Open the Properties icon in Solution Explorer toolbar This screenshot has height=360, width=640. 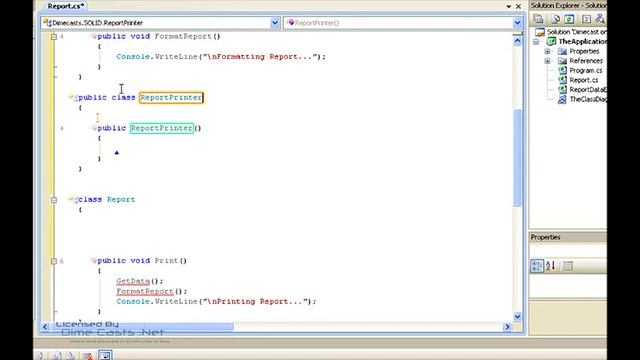click(x=538, y=19)
